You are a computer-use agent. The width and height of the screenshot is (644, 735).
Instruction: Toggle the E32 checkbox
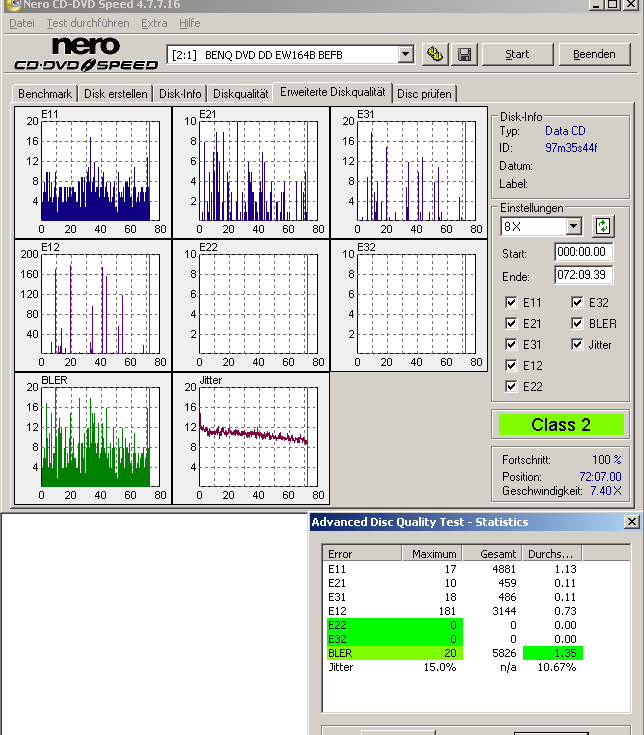point(578,302)
